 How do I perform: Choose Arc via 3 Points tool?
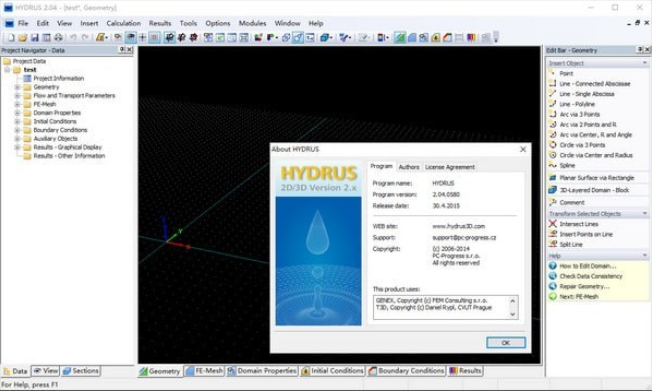(x=579, y=114)
